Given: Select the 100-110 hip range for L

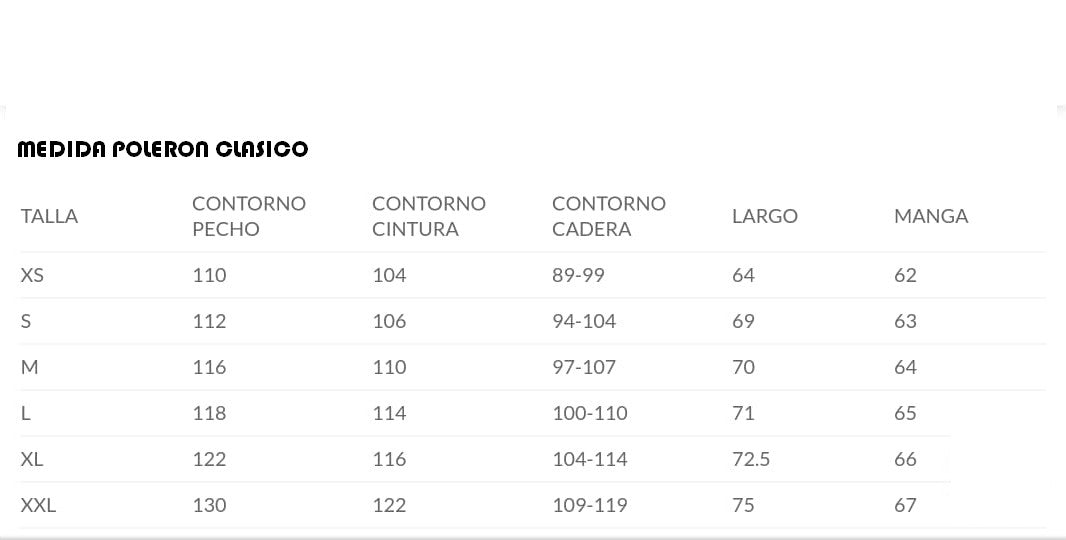Looking at the screenshot, I should (590, 413).
